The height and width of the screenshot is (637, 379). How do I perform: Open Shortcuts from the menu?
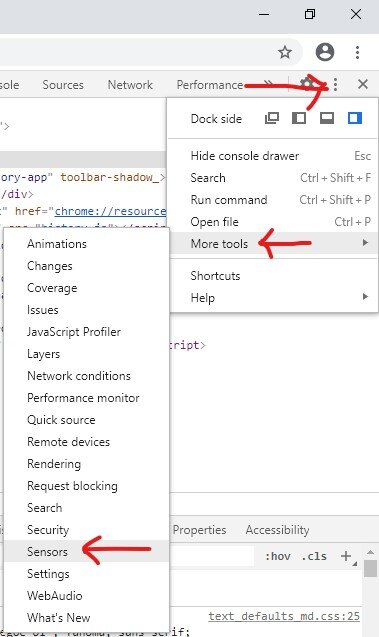click(273, 275)
